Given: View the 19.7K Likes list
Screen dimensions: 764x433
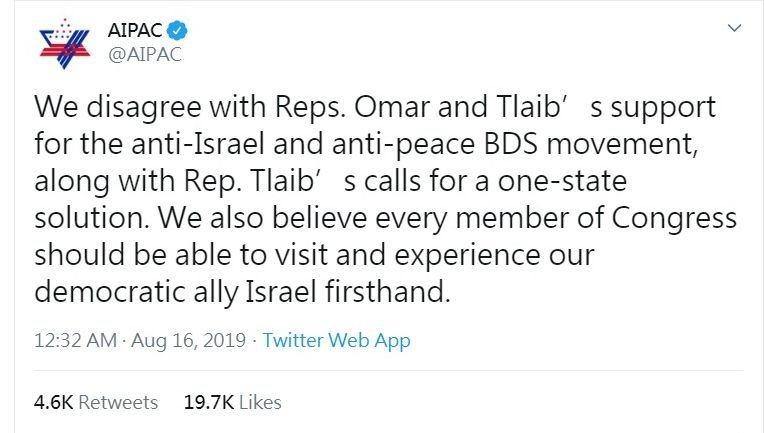Looking at the screenshot, I should point(232,402).
